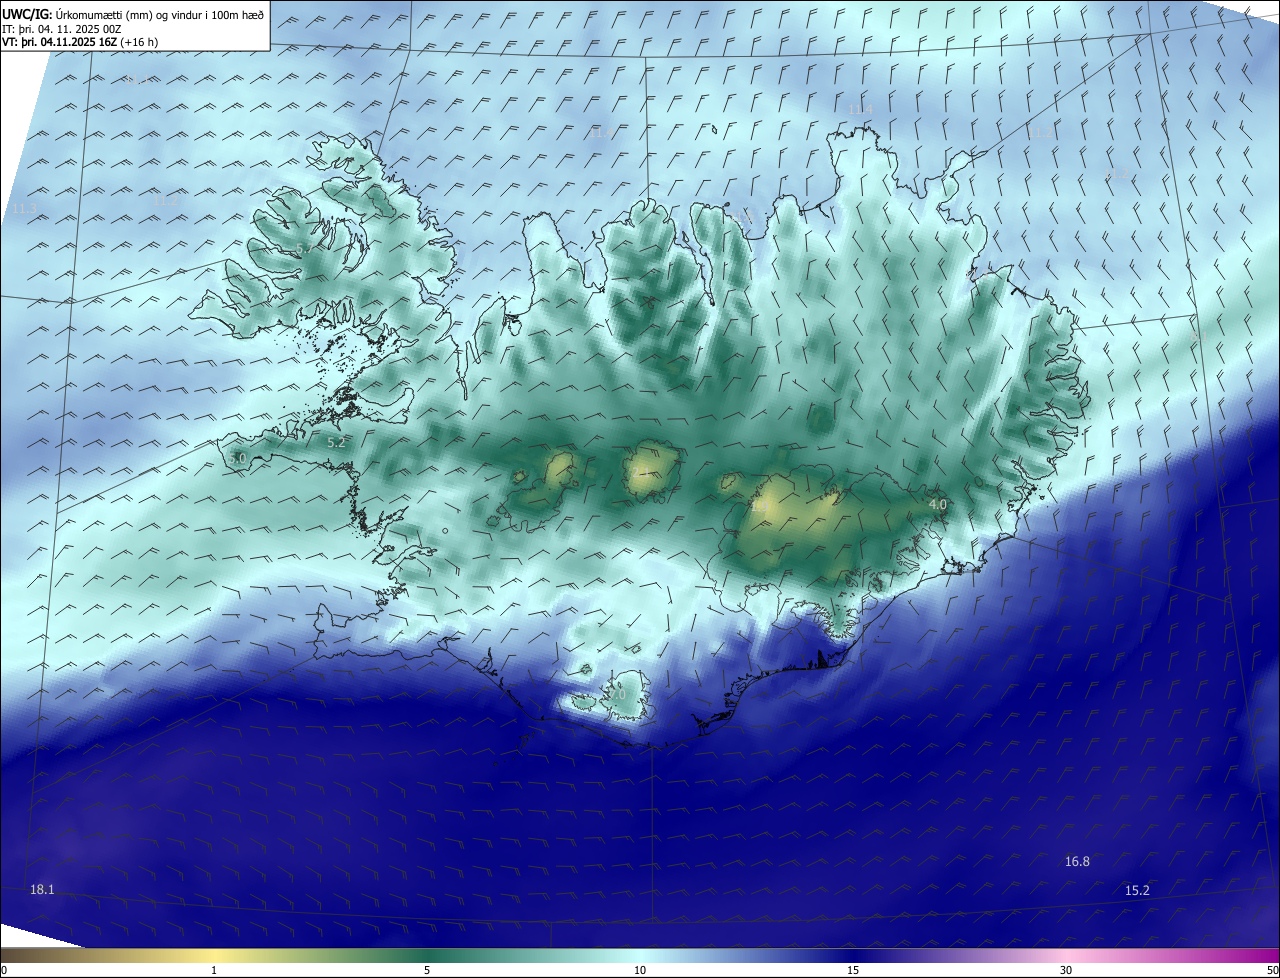Click the 7.0 value label on the island

(x=616, y=694)
